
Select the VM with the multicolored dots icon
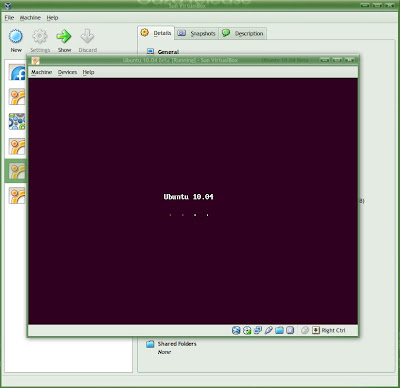pos(17,121)
